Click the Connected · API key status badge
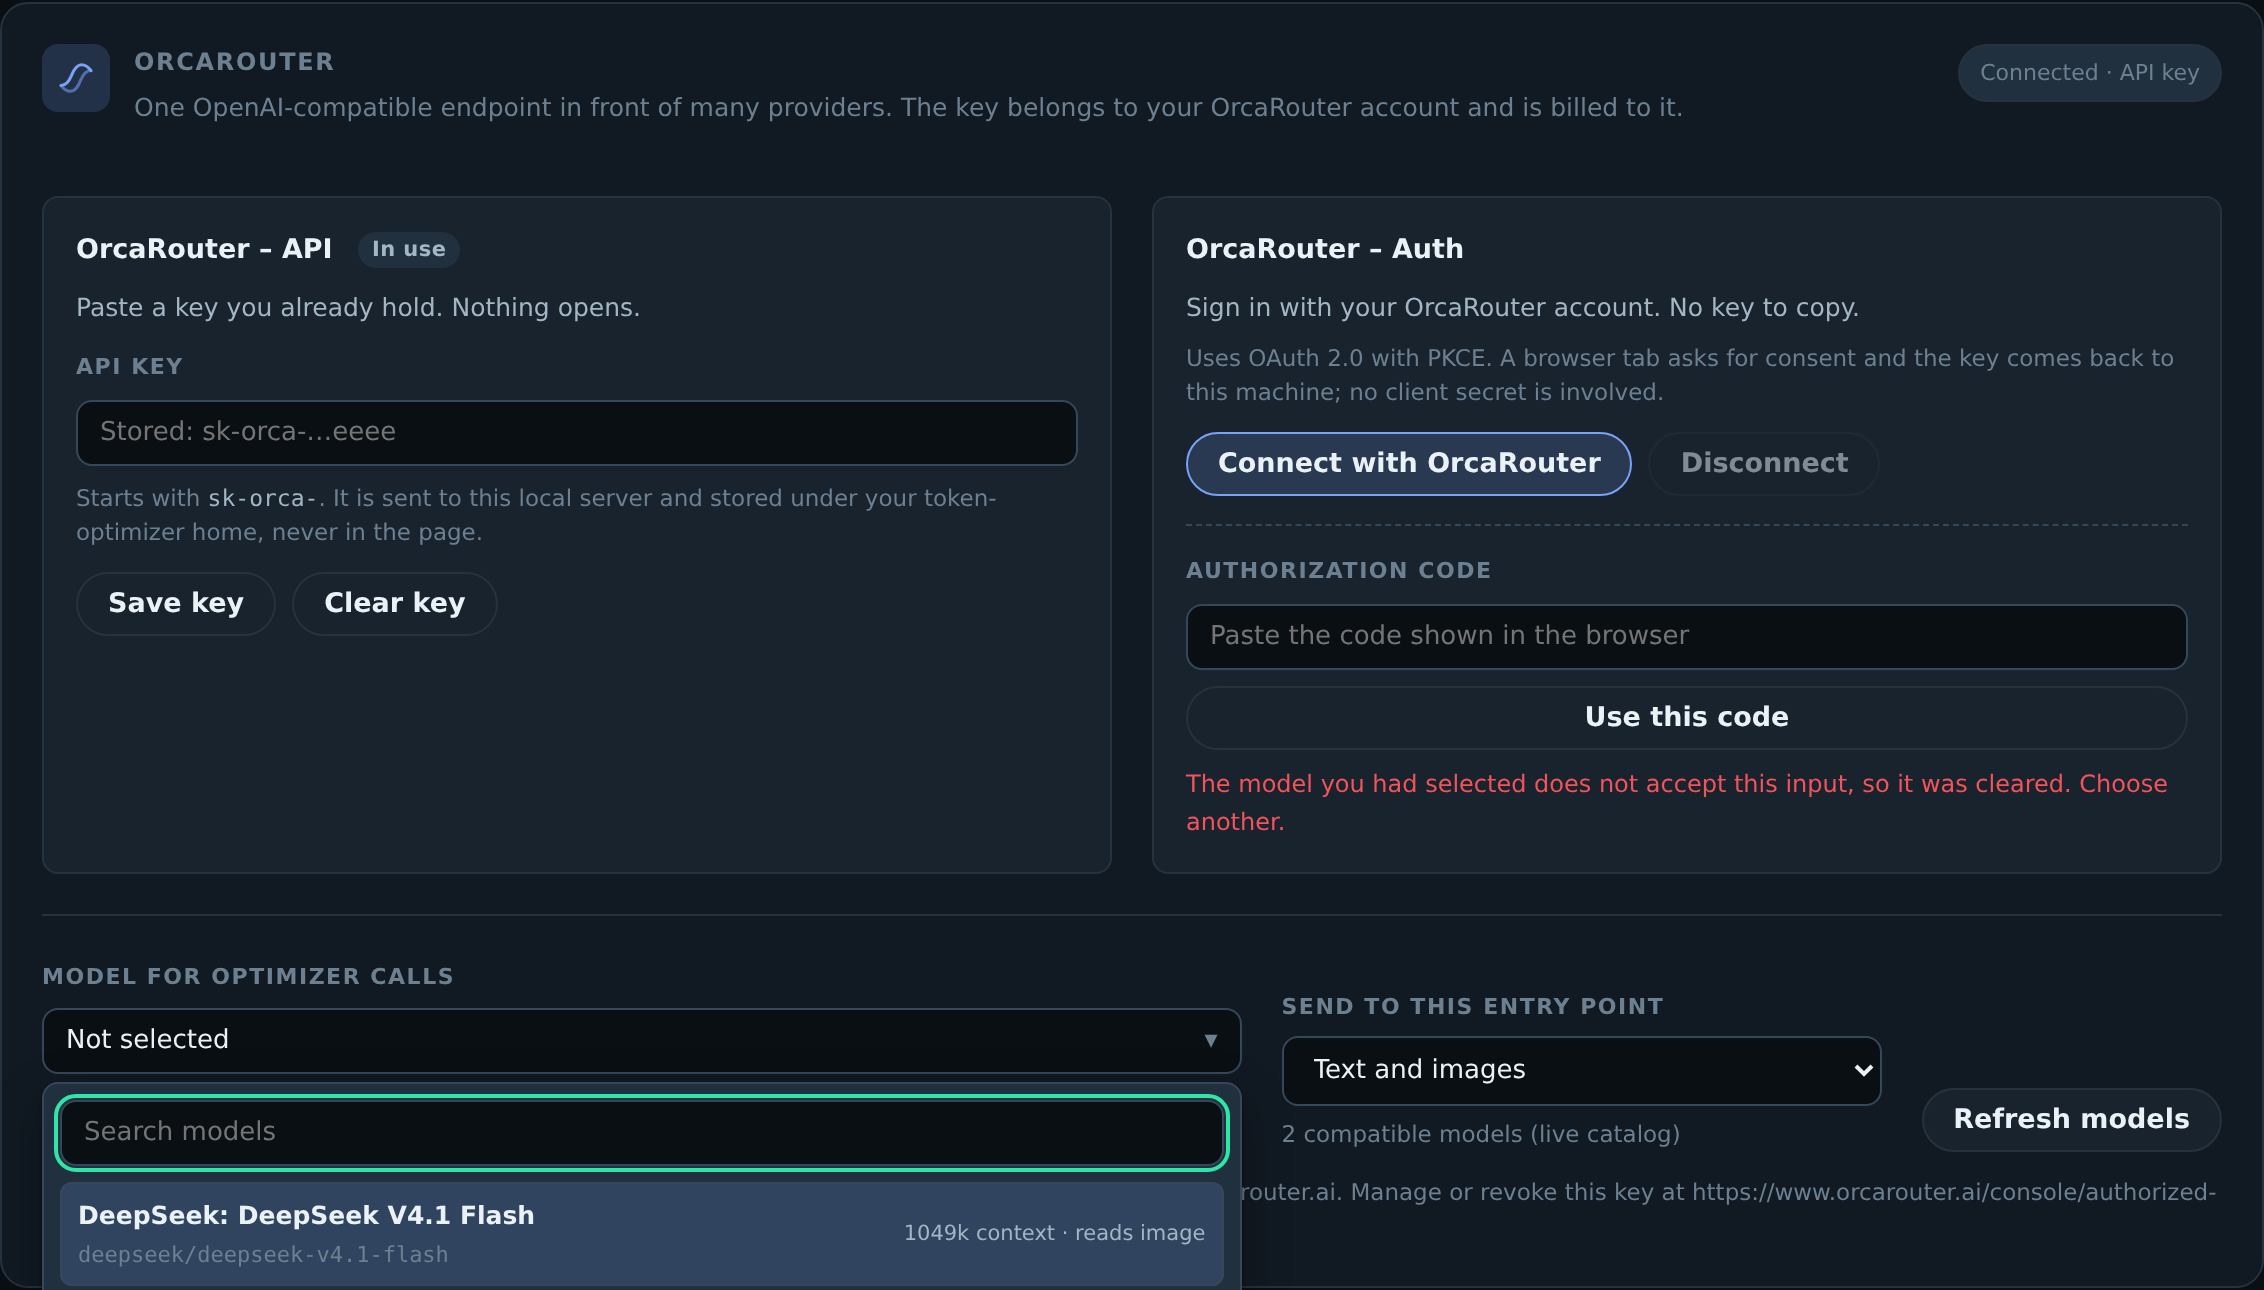Screen dimensions: 2264x1290 click(x=2089, y=73)
